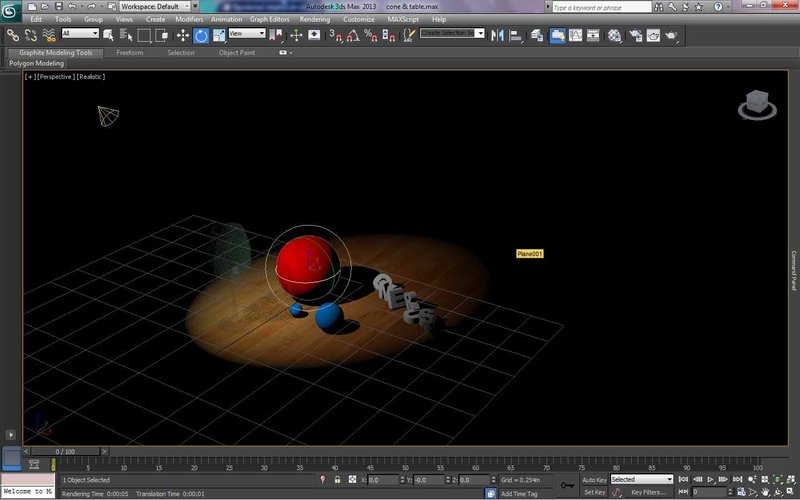The image size is (800, 500).
Task: Open the Graph Editors menu
Action: pyautogui.click(x=269, y=19)
